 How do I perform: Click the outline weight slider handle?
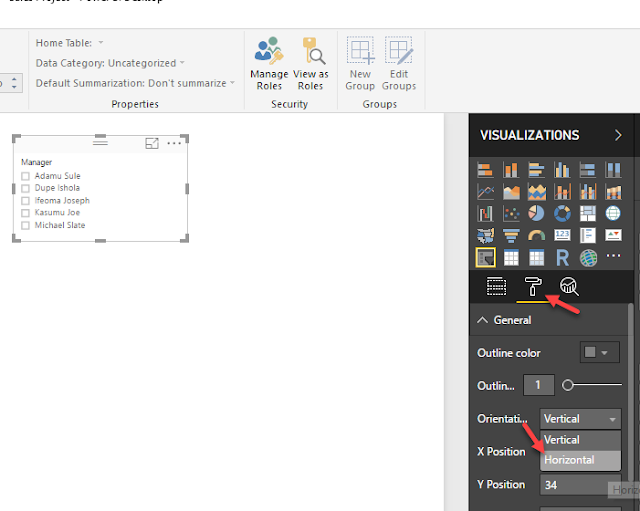(567, 385)
